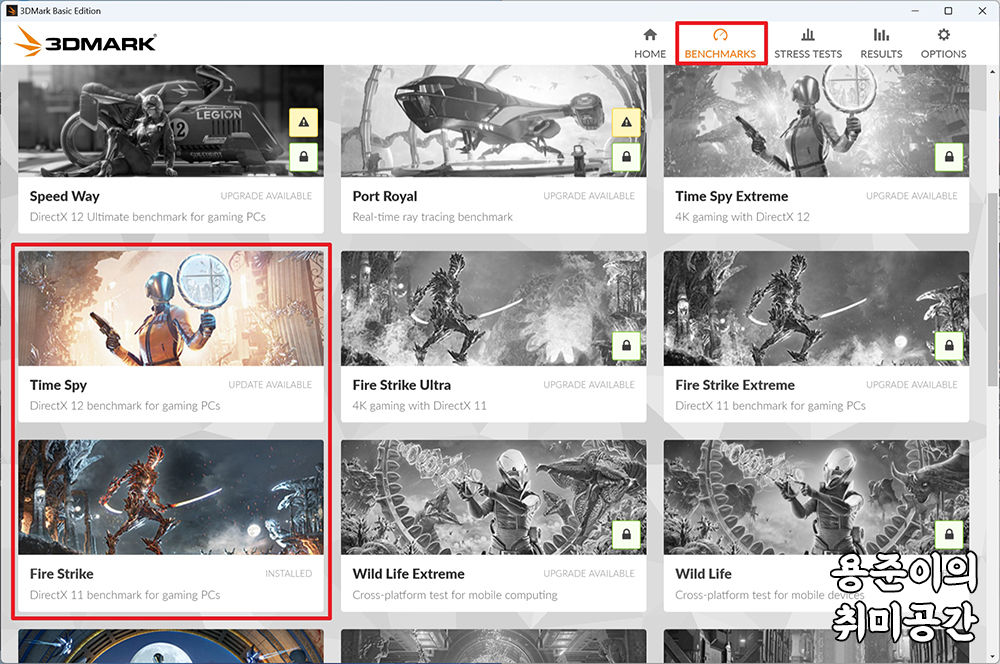Click the lock icon on Wild Life
This screenshot has width=1000, height=664.
click(x=949, y=535)
